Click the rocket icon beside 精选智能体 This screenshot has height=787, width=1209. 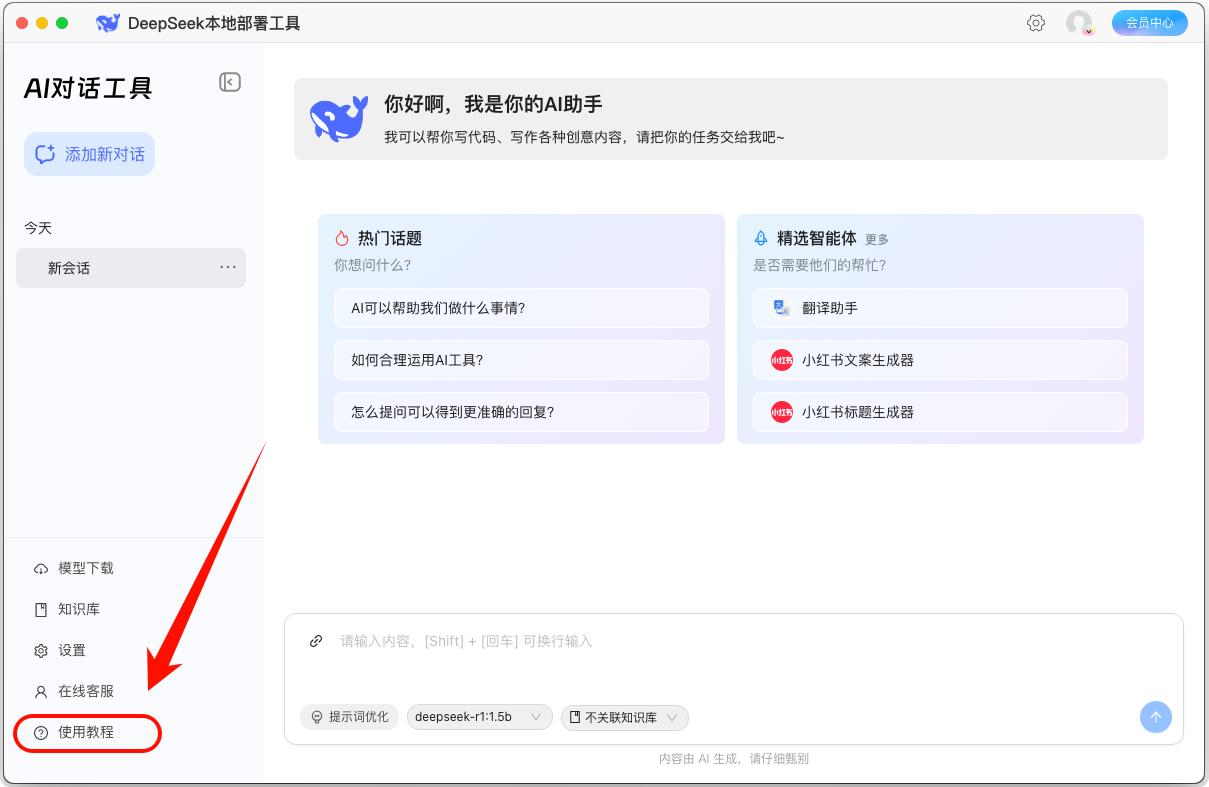[x=761, y=238]
